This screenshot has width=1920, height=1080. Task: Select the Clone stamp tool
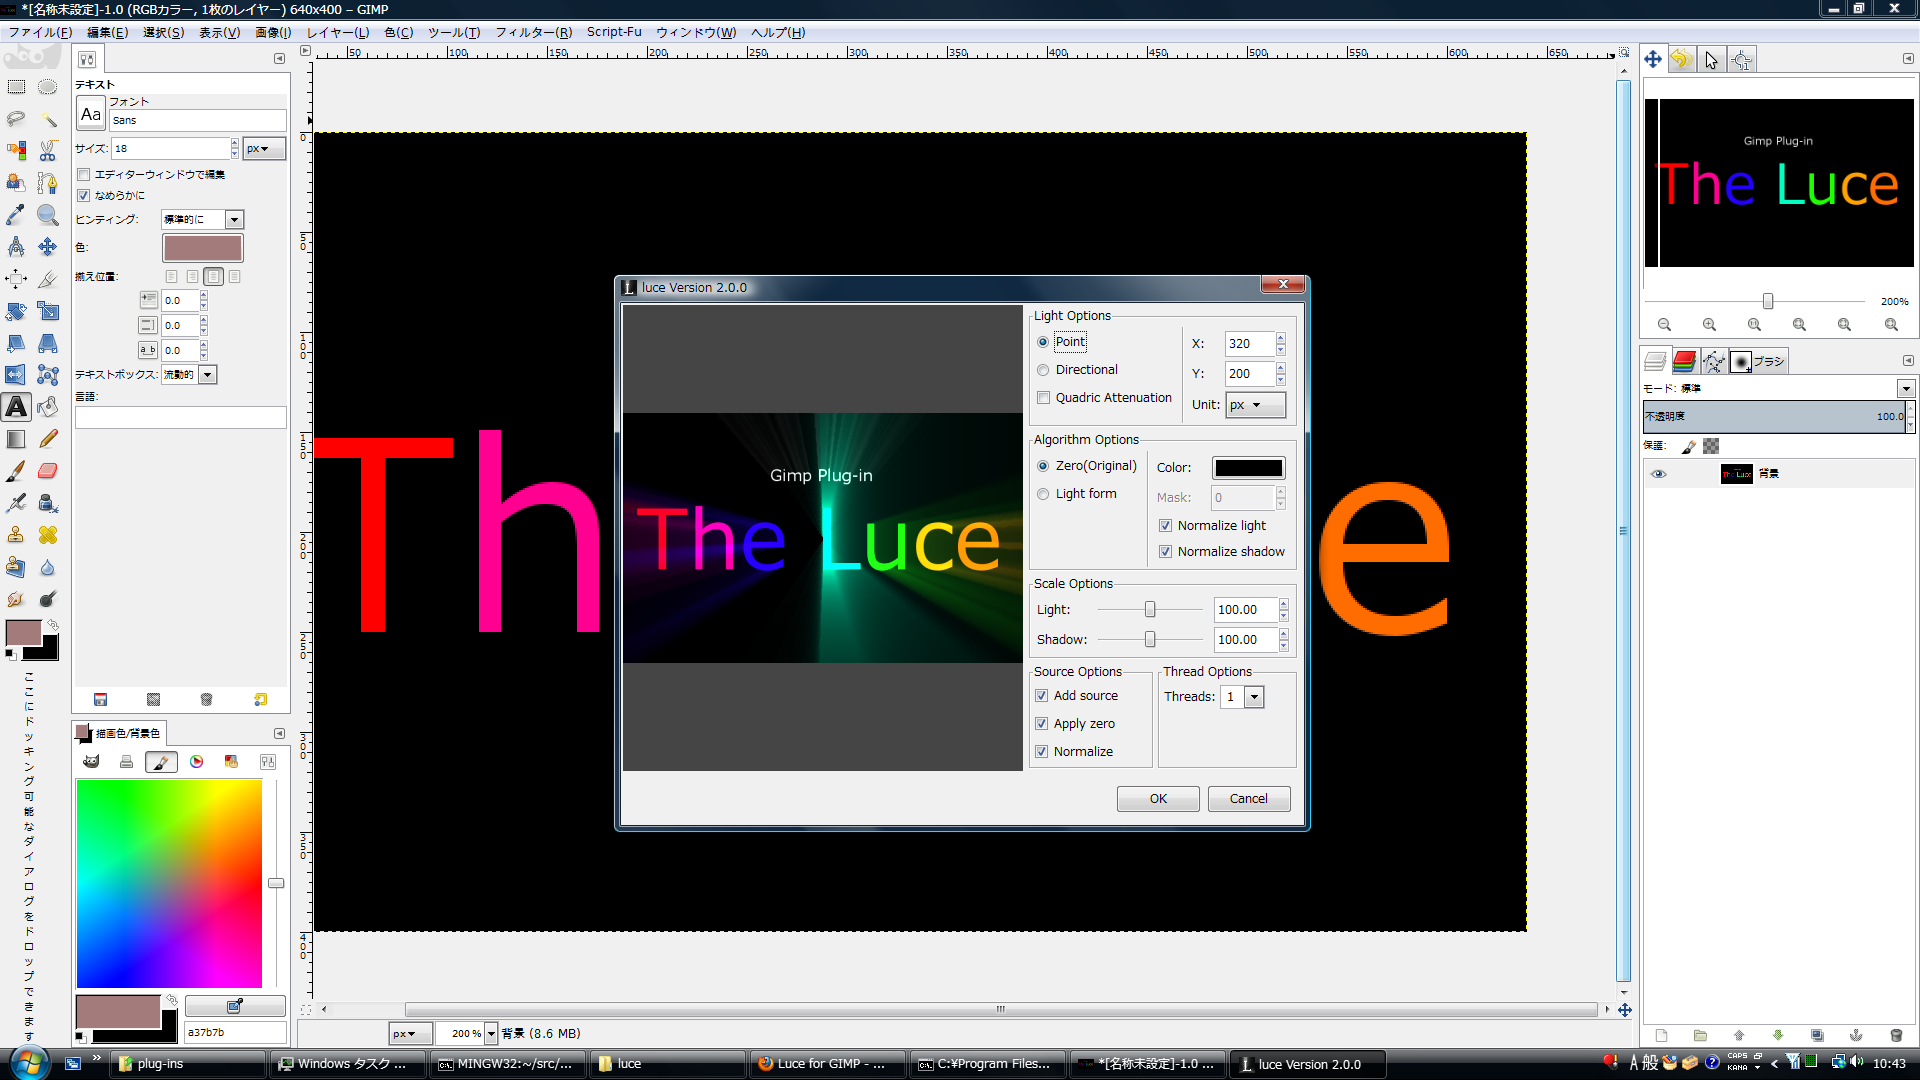pos(16,535)
